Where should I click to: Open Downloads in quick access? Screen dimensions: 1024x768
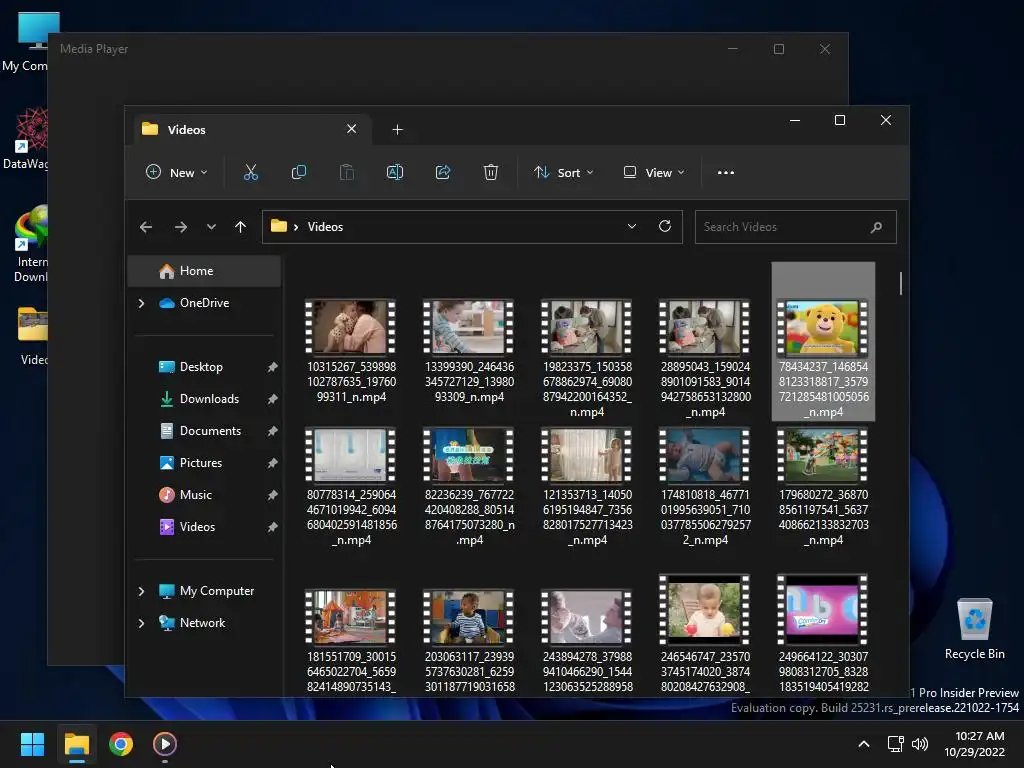point(204,399)
